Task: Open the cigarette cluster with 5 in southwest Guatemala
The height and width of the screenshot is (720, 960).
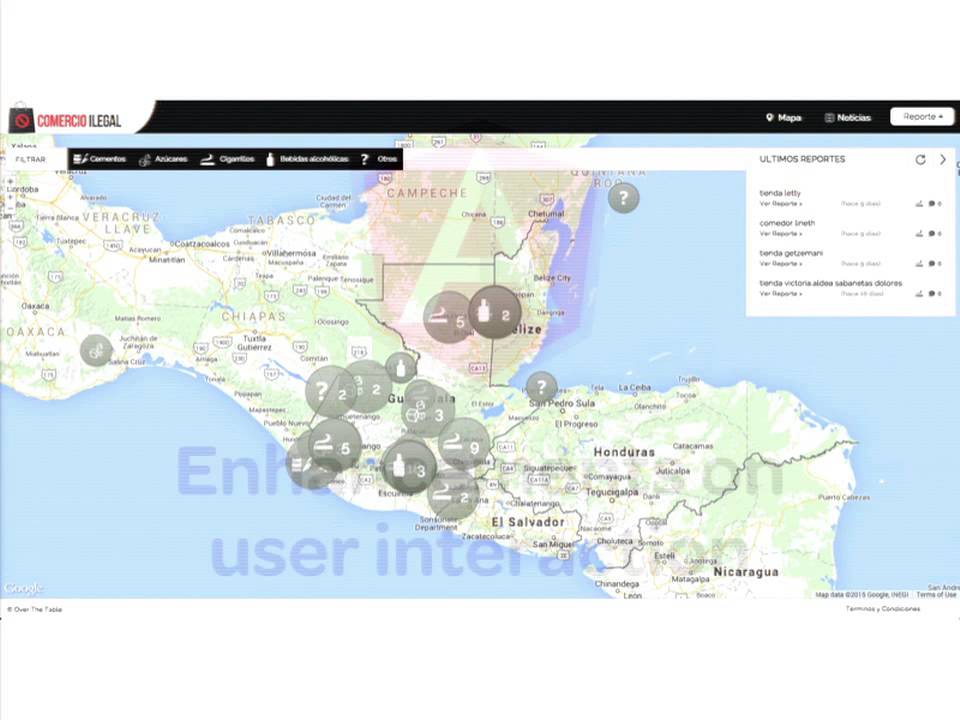Action: [335, 446]
